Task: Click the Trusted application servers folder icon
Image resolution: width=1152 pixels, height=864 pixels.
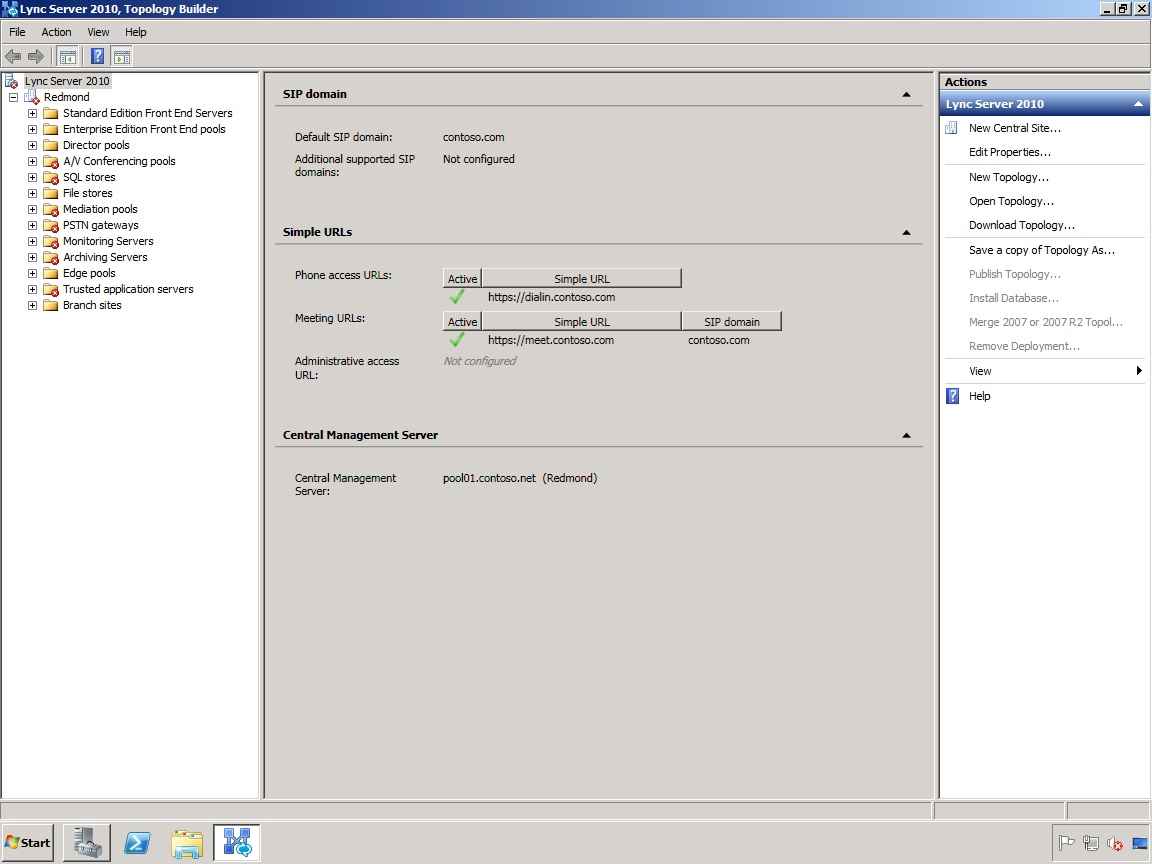Action: pyautogui.click(x=51, y=289)
